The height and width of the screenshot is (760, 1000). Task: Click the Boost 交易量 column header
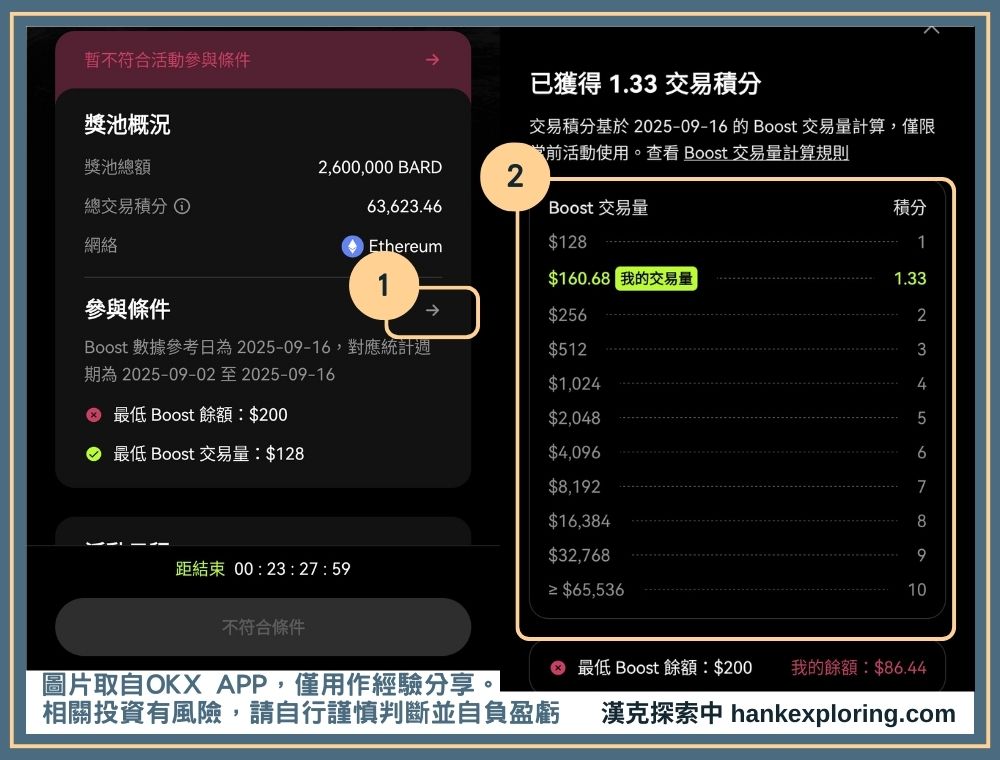click(x=598, y=208)
